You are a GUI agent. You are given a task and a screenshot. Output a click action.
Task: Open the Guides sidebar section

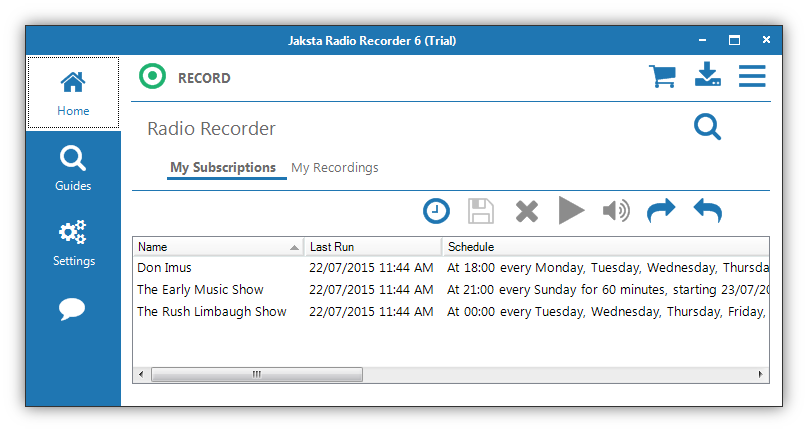(73, 169)
